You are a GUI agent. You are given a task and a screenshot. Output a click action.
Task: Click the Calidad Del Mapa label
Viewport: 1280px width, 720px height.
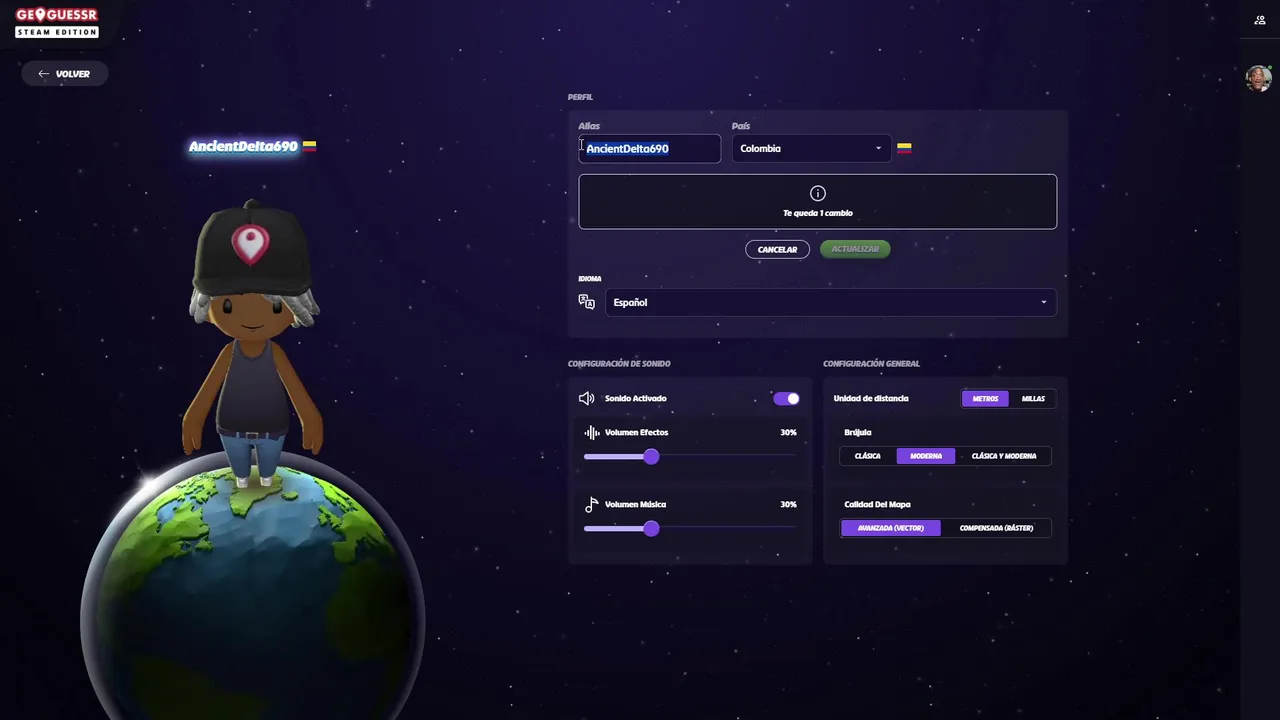(877, 504)
